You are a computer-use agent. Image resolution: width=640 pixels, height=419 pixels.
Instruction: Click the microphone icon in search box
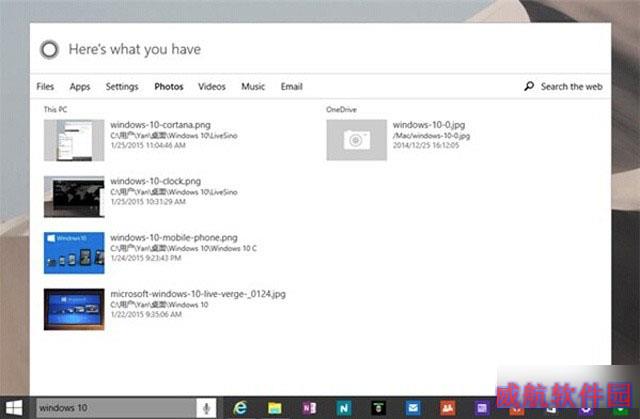click(x=207, y=408)
